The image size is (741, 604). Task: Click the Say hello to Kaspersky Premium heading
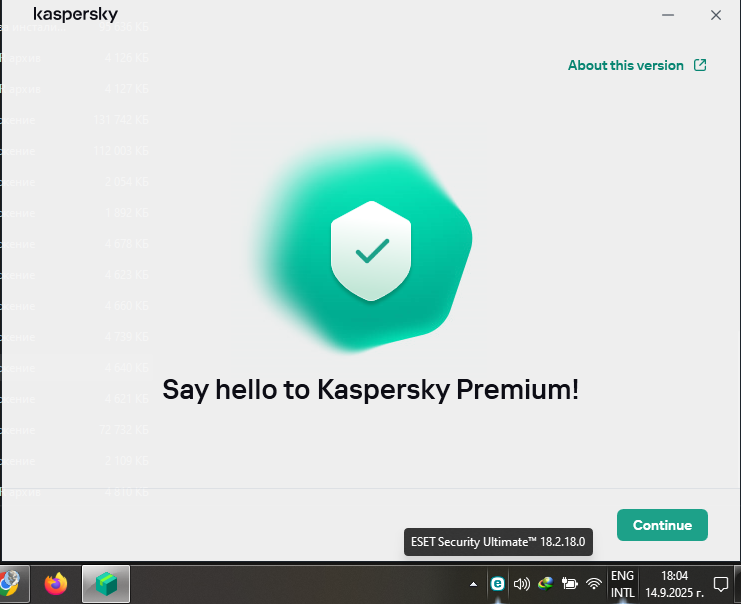370,390
